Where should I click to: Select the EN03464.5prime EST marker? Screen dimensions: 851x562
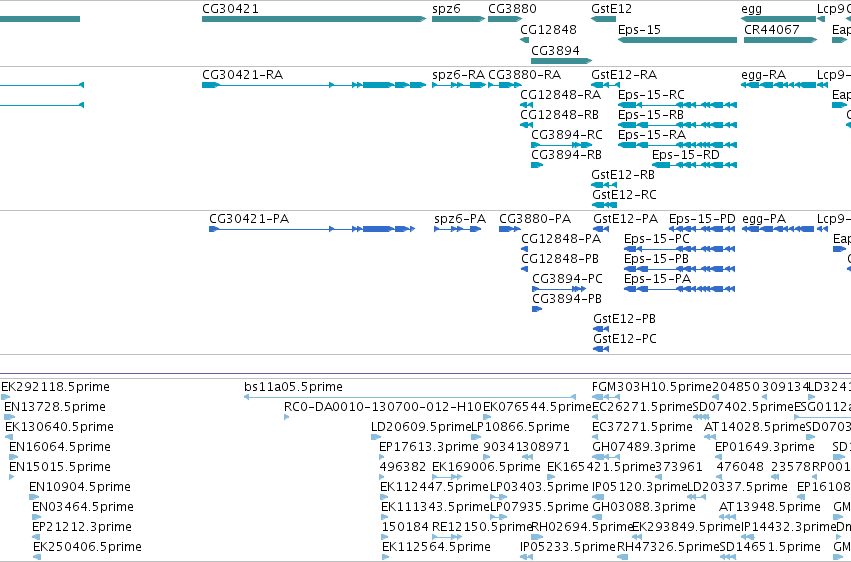point(36,517)
